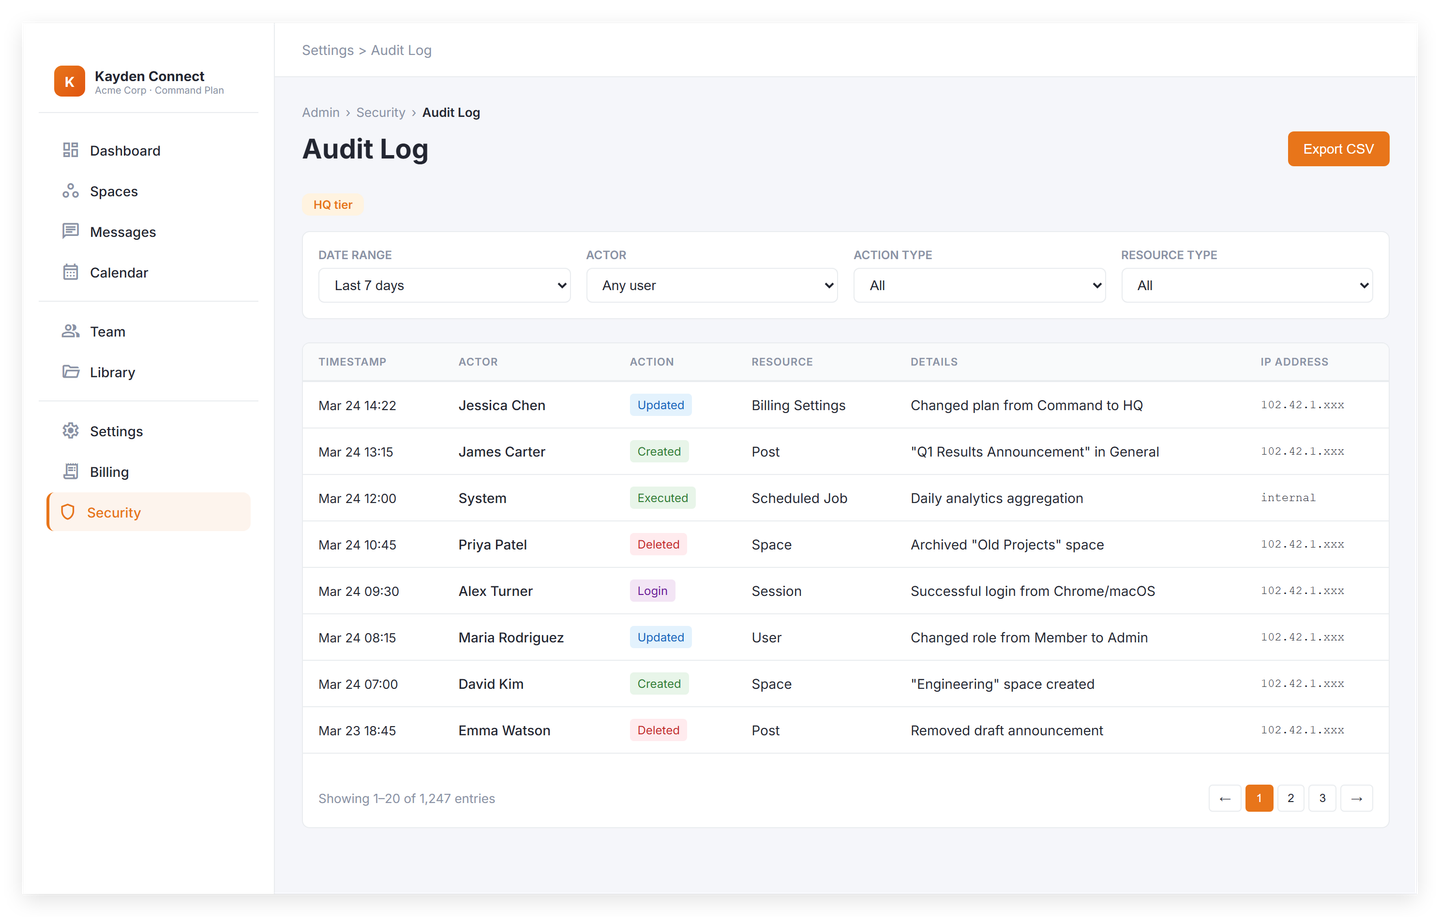Click the Billing receipt icon
This screenshot has height=917, width=1440.
(x=70, y=472)
